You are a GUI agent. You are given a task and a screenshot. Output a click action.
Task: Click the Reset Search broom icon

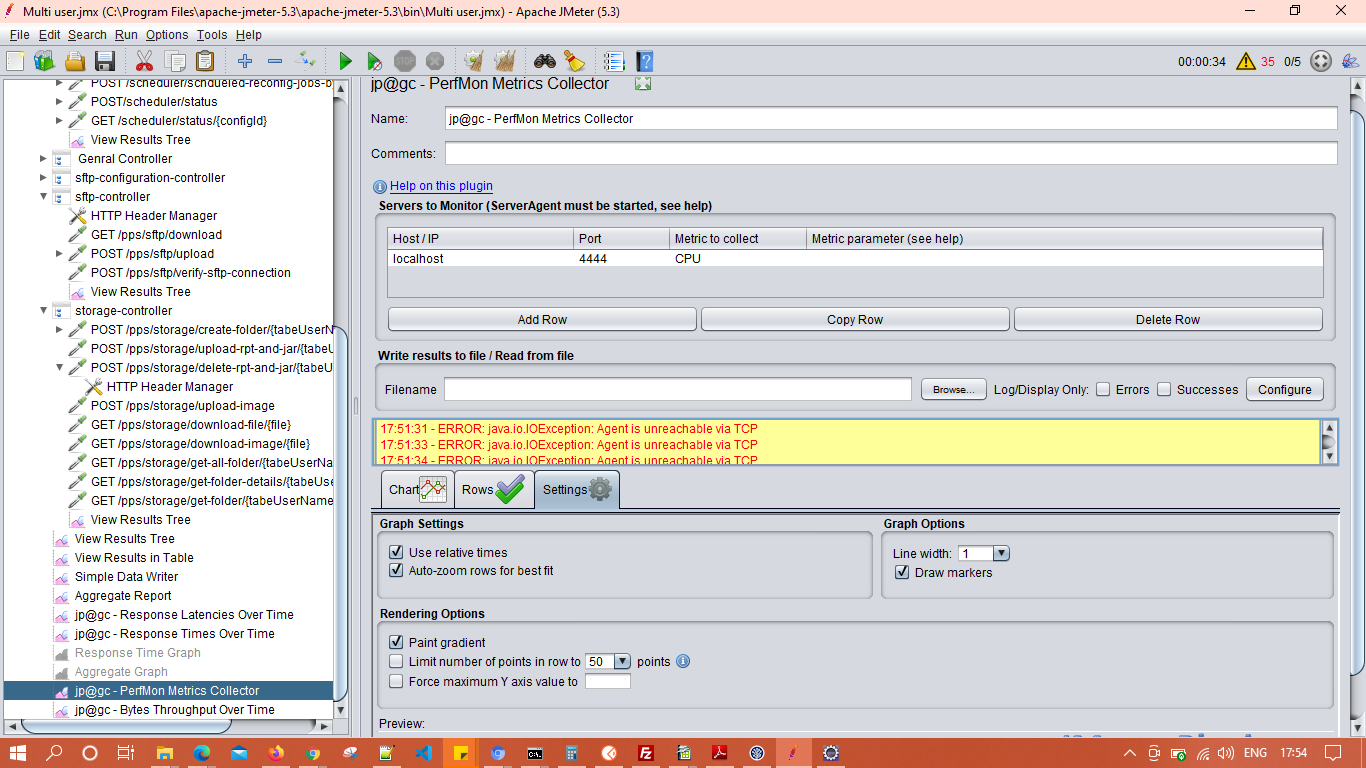pos(574,61)
